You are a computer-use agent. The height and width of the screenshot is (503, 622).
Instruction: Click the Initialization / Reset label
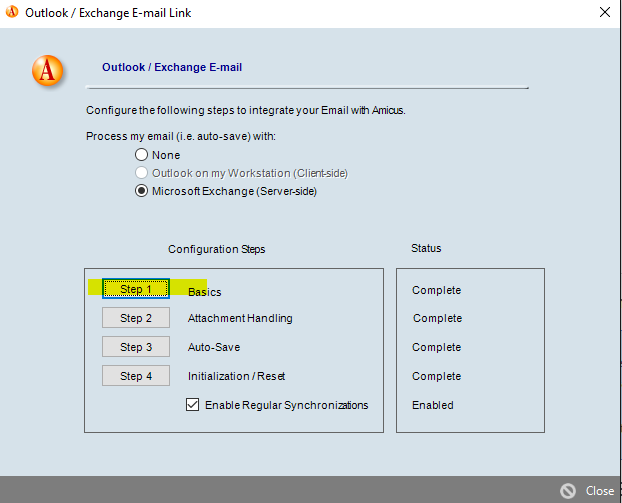[236, 376]
